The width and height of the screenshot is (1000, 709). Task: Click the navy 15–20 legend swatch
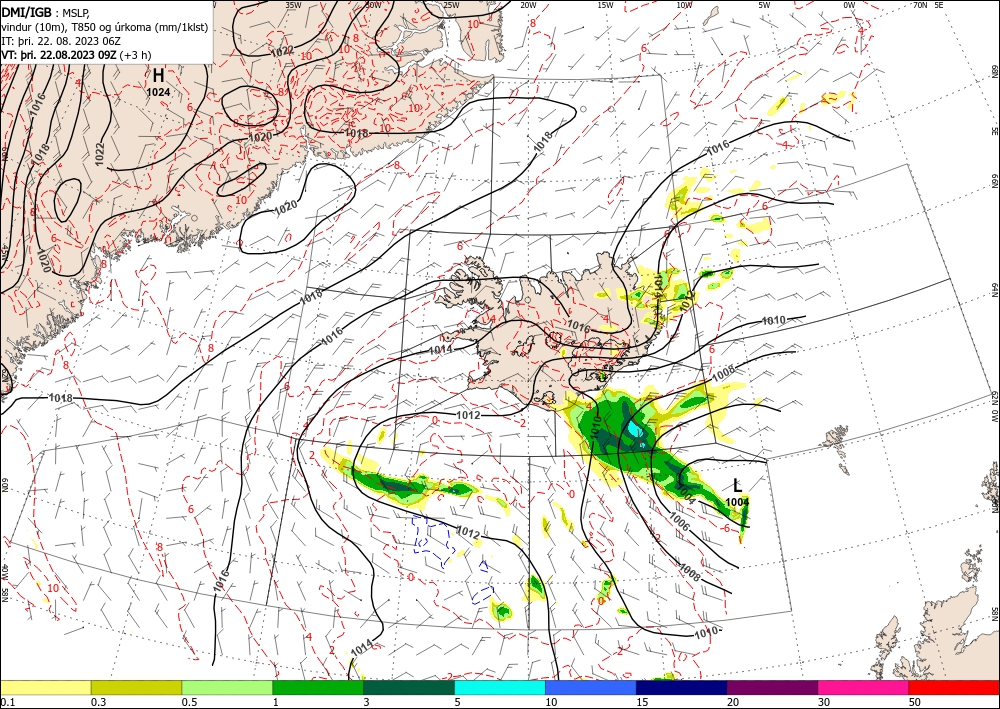click(x=682, y=688)
